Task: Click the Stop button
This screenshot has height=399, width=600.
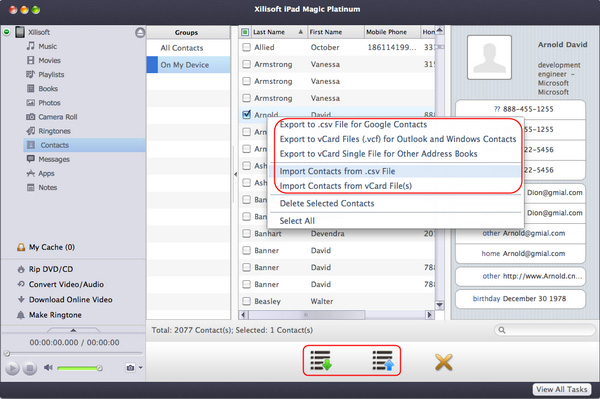Action: [29, 368]
